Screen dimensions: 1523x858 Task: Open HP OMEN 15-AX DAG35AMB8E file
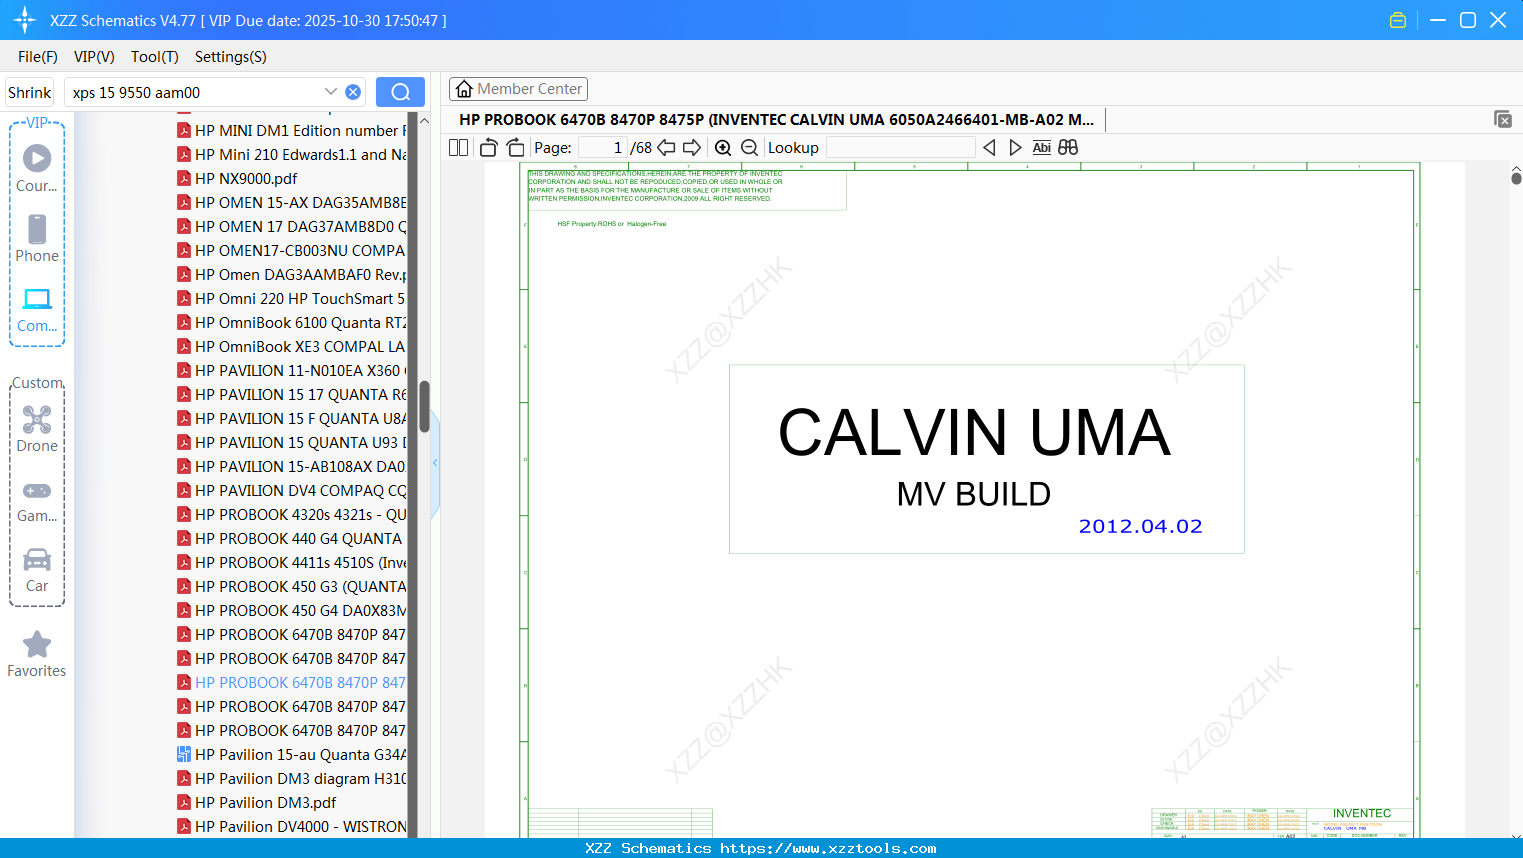tap(292, 202)
